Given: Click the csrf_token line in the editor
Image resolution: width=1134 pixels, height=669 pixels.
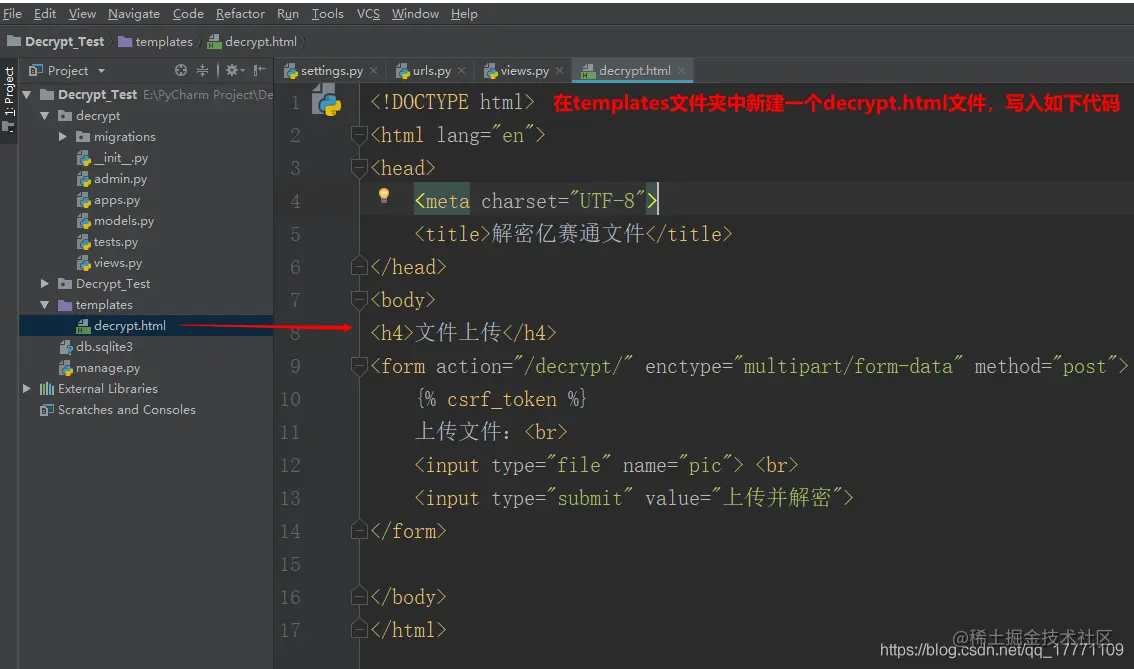Looking at the screenshot, I should point(501,399).
